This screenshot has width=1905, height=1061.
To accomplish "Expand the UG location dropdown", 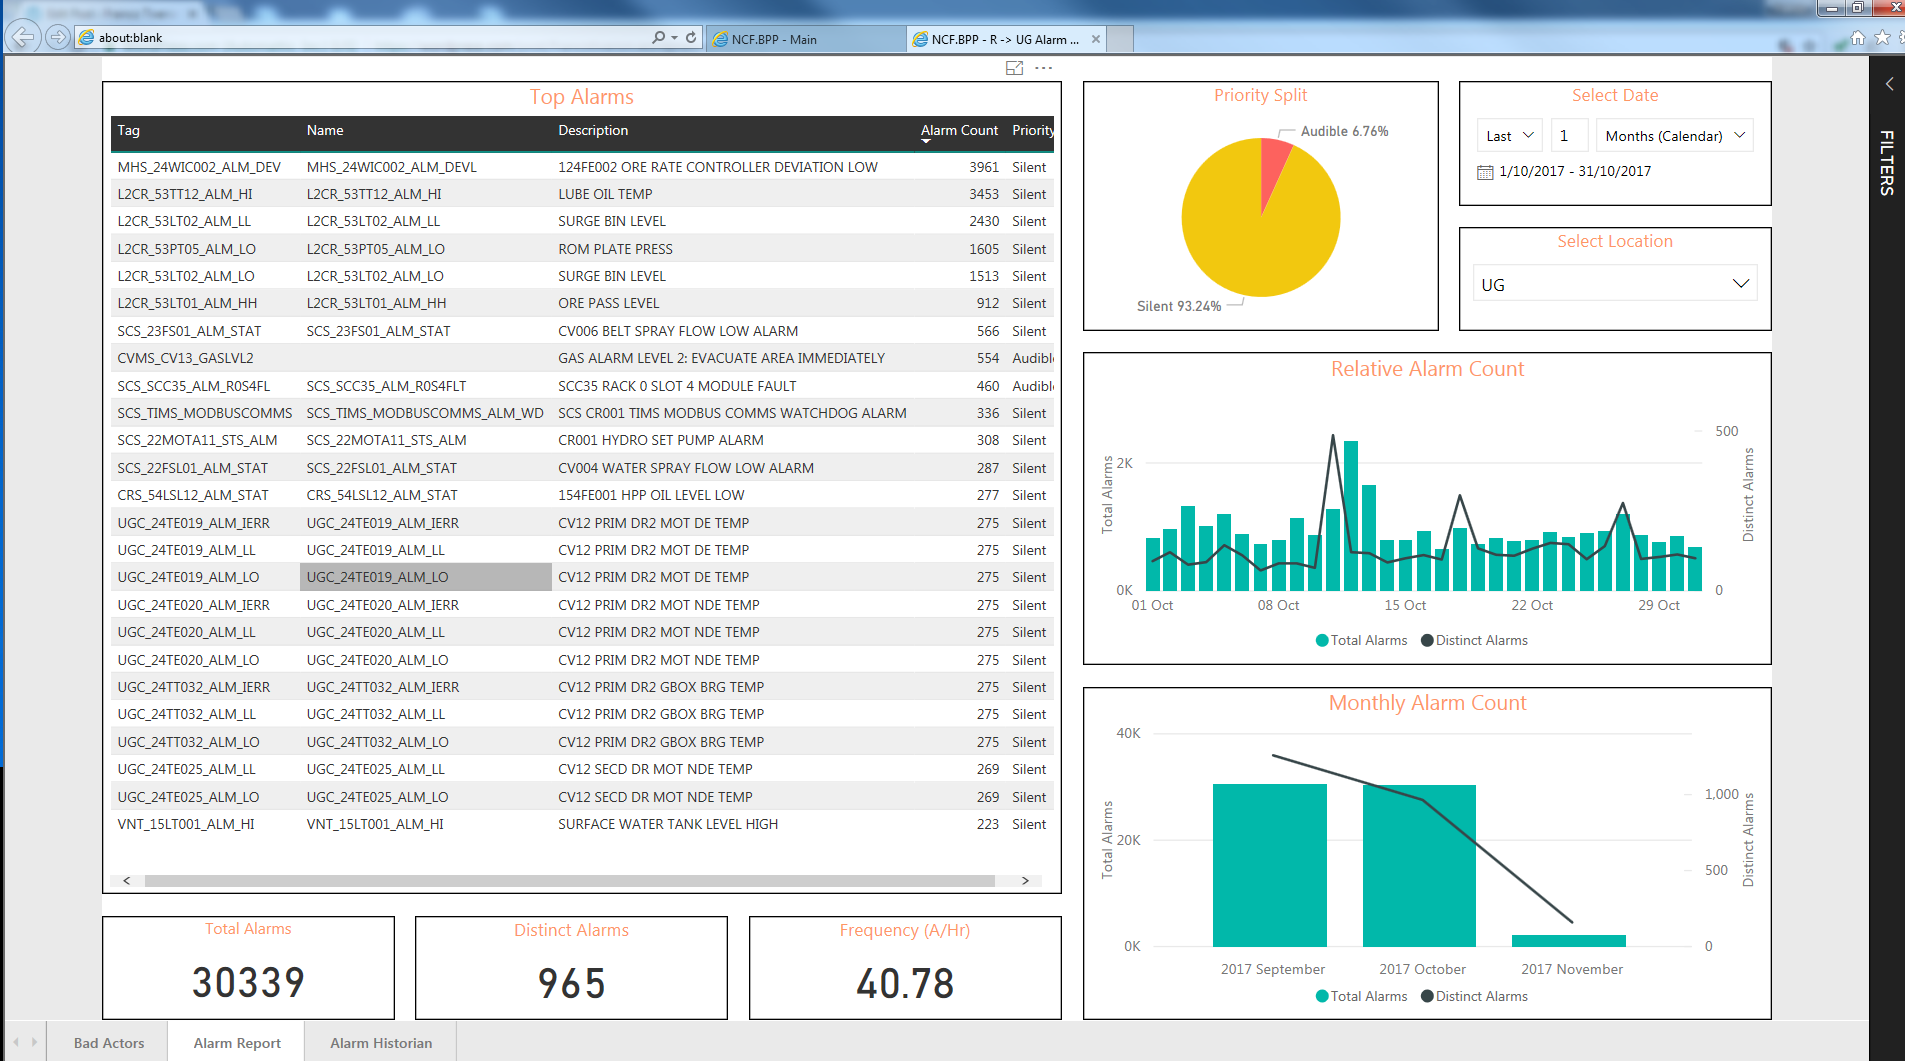I will [x=1615, y=284].
